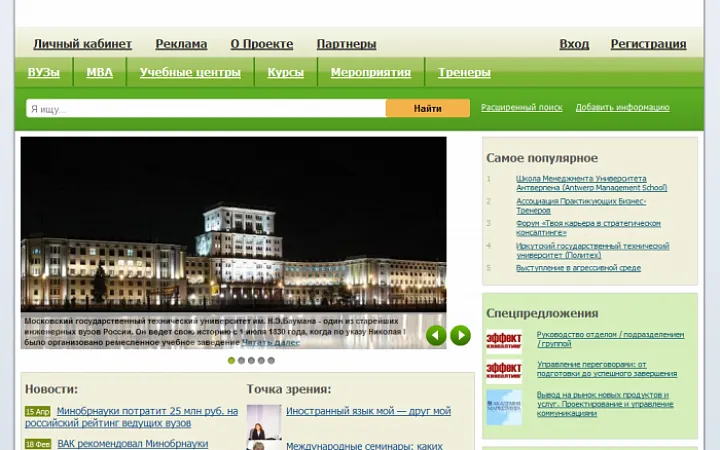Open Выступление в агрессивной среде link
This screenshot has width=720, height=450.
point(578,268)
